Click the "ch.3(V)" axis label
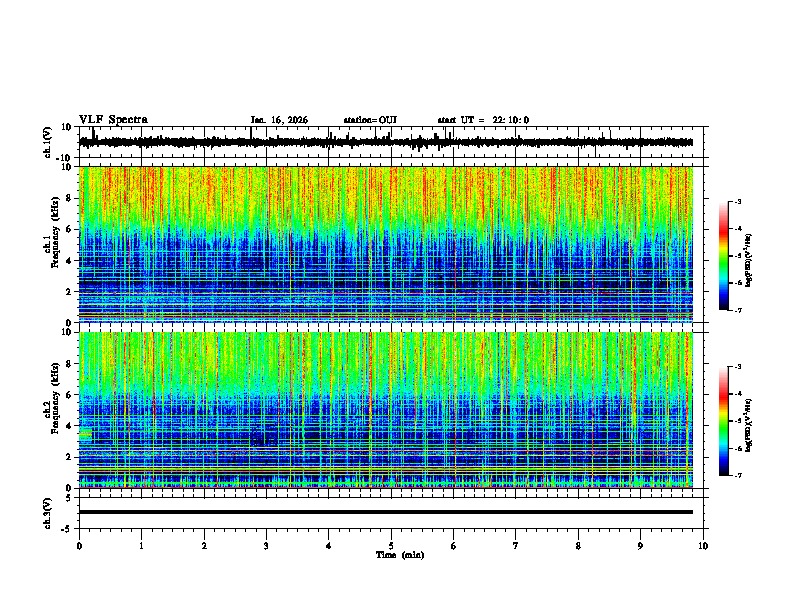The height and width of the screenshot is (612, 792). 48,514
